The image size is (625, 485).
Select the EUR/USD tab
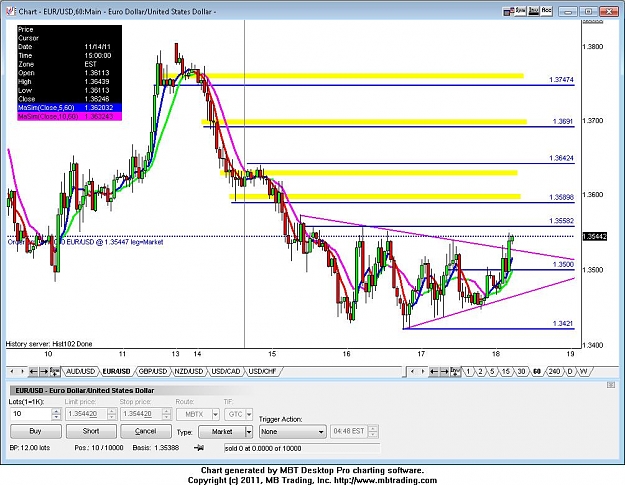tap(116, 371)
